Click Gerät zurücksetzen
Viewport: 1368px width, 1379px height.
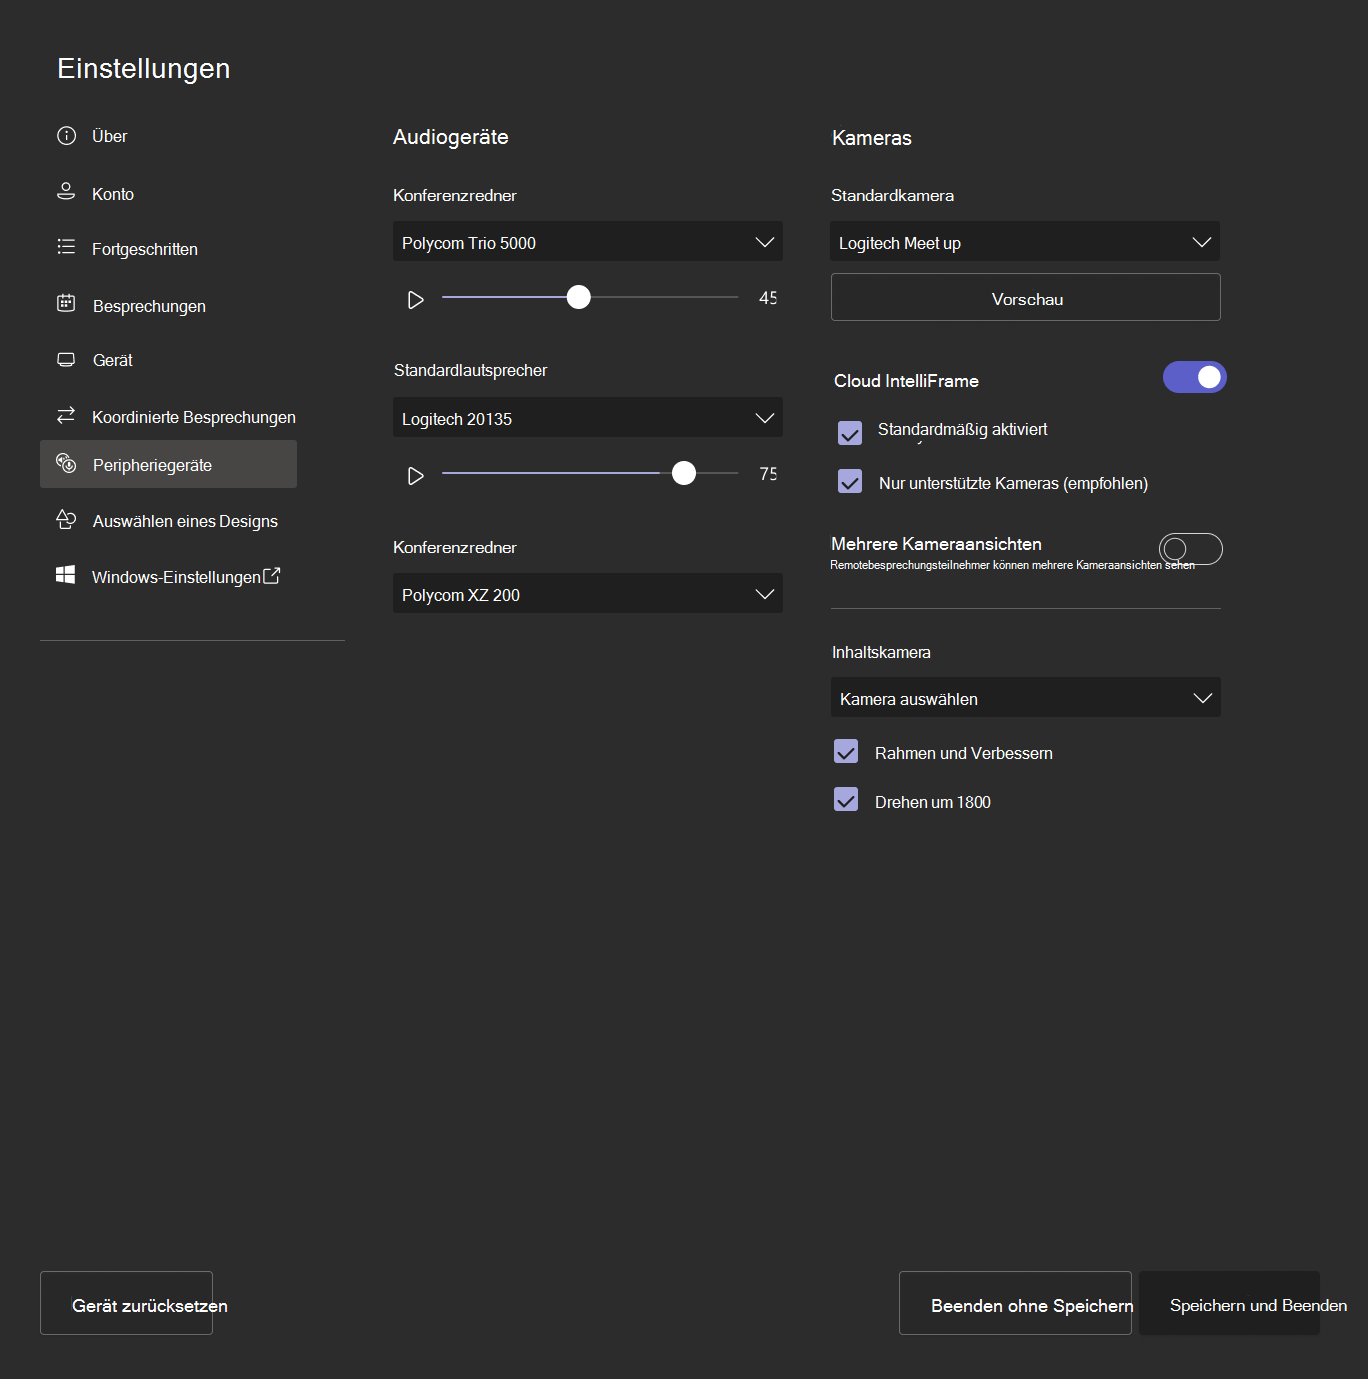pos(127,1303)
